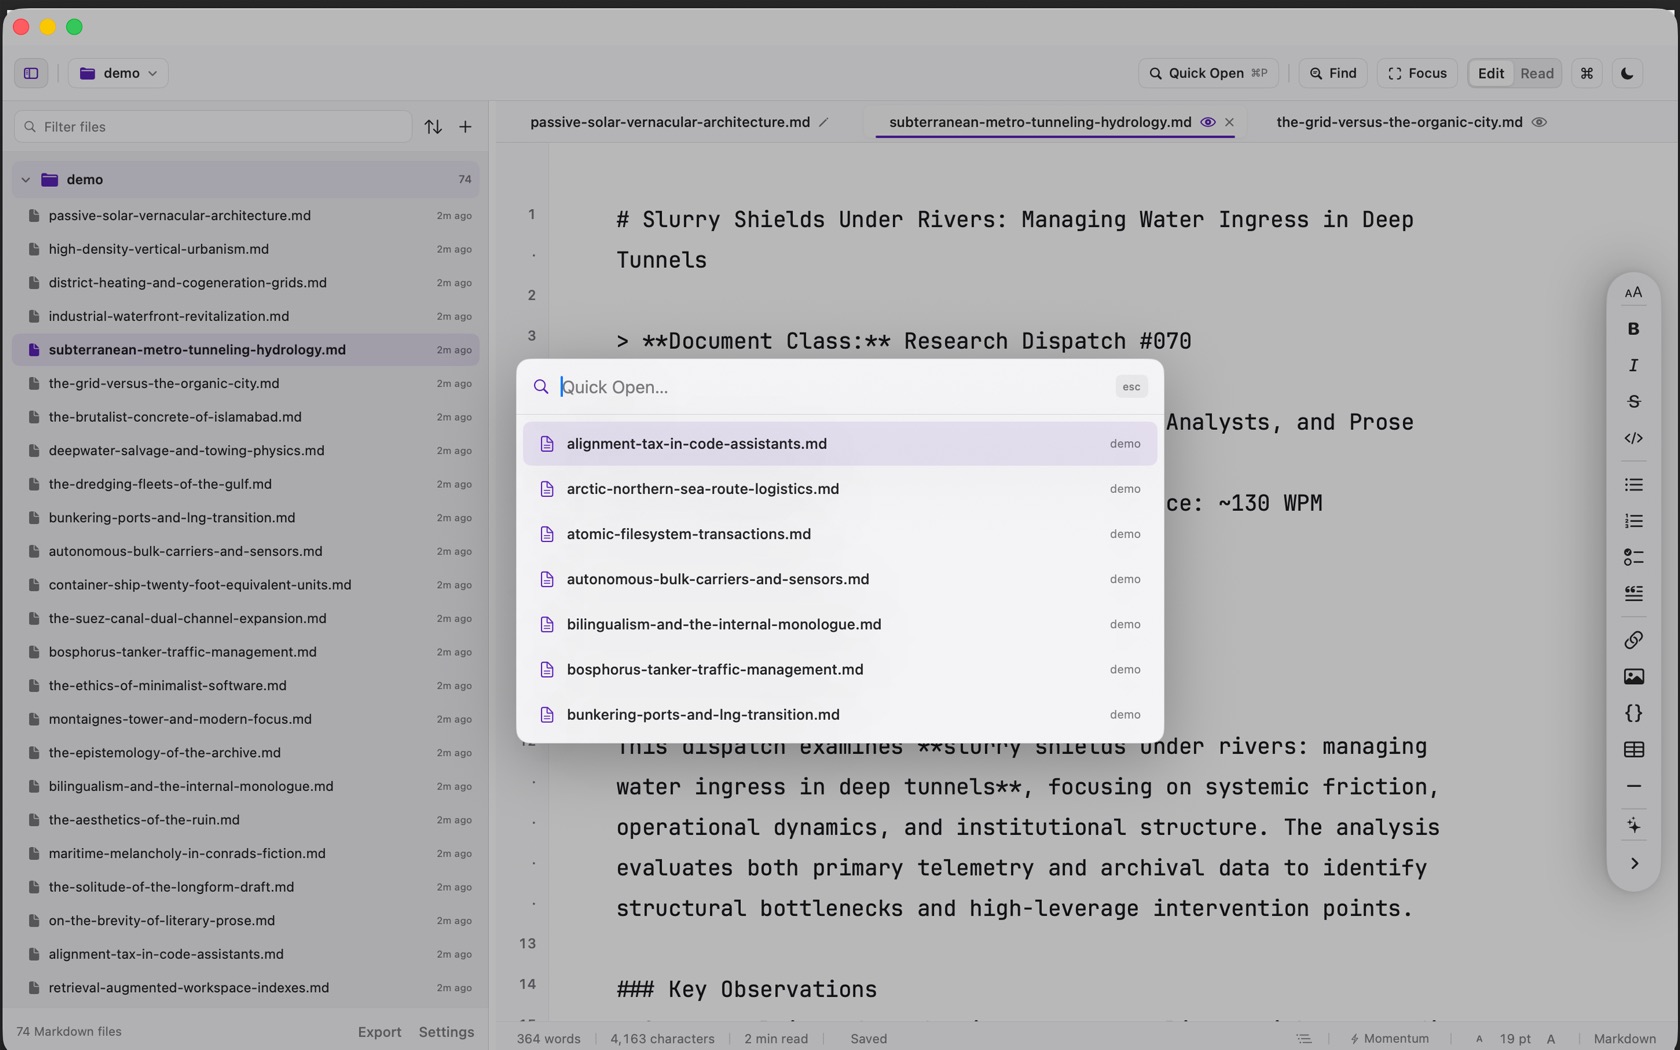Toggle the sidebar panel icon

pos(31,73)
